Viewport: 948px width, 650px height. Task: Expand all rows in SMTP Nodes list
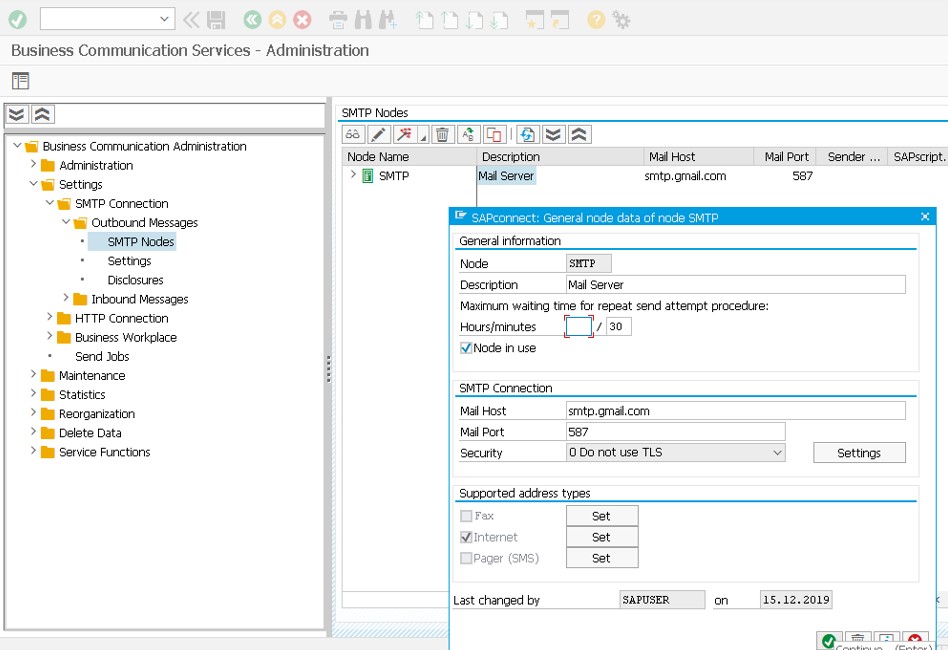point(553,134)
